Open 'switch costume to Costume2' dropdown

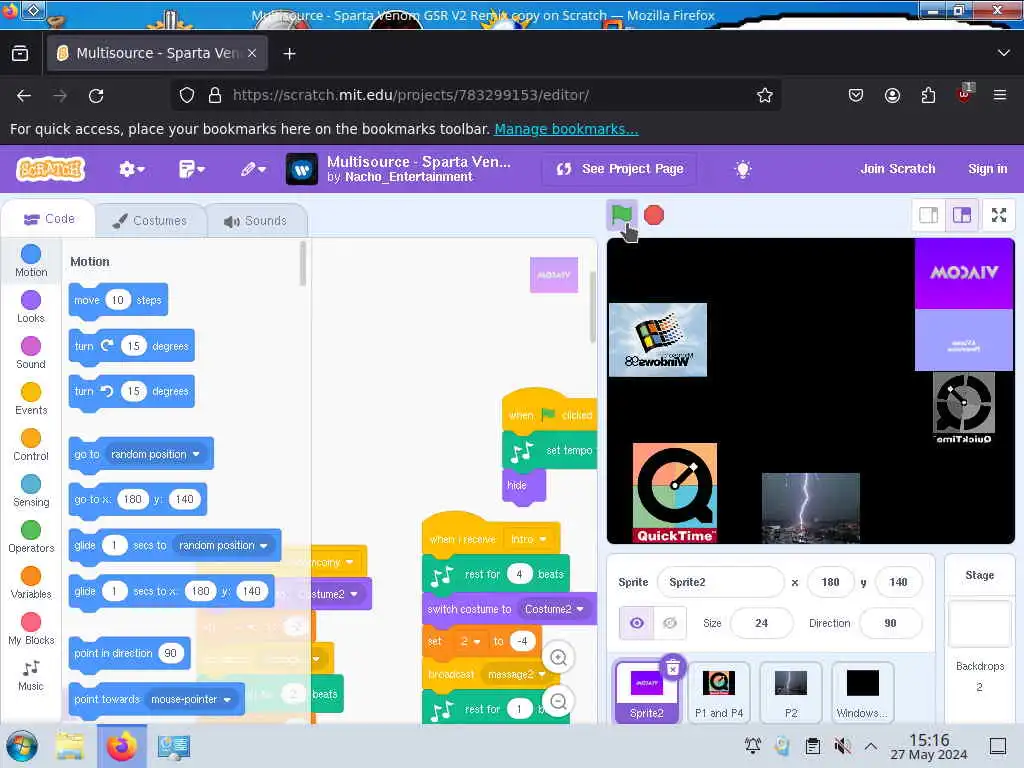click(580, 609)
